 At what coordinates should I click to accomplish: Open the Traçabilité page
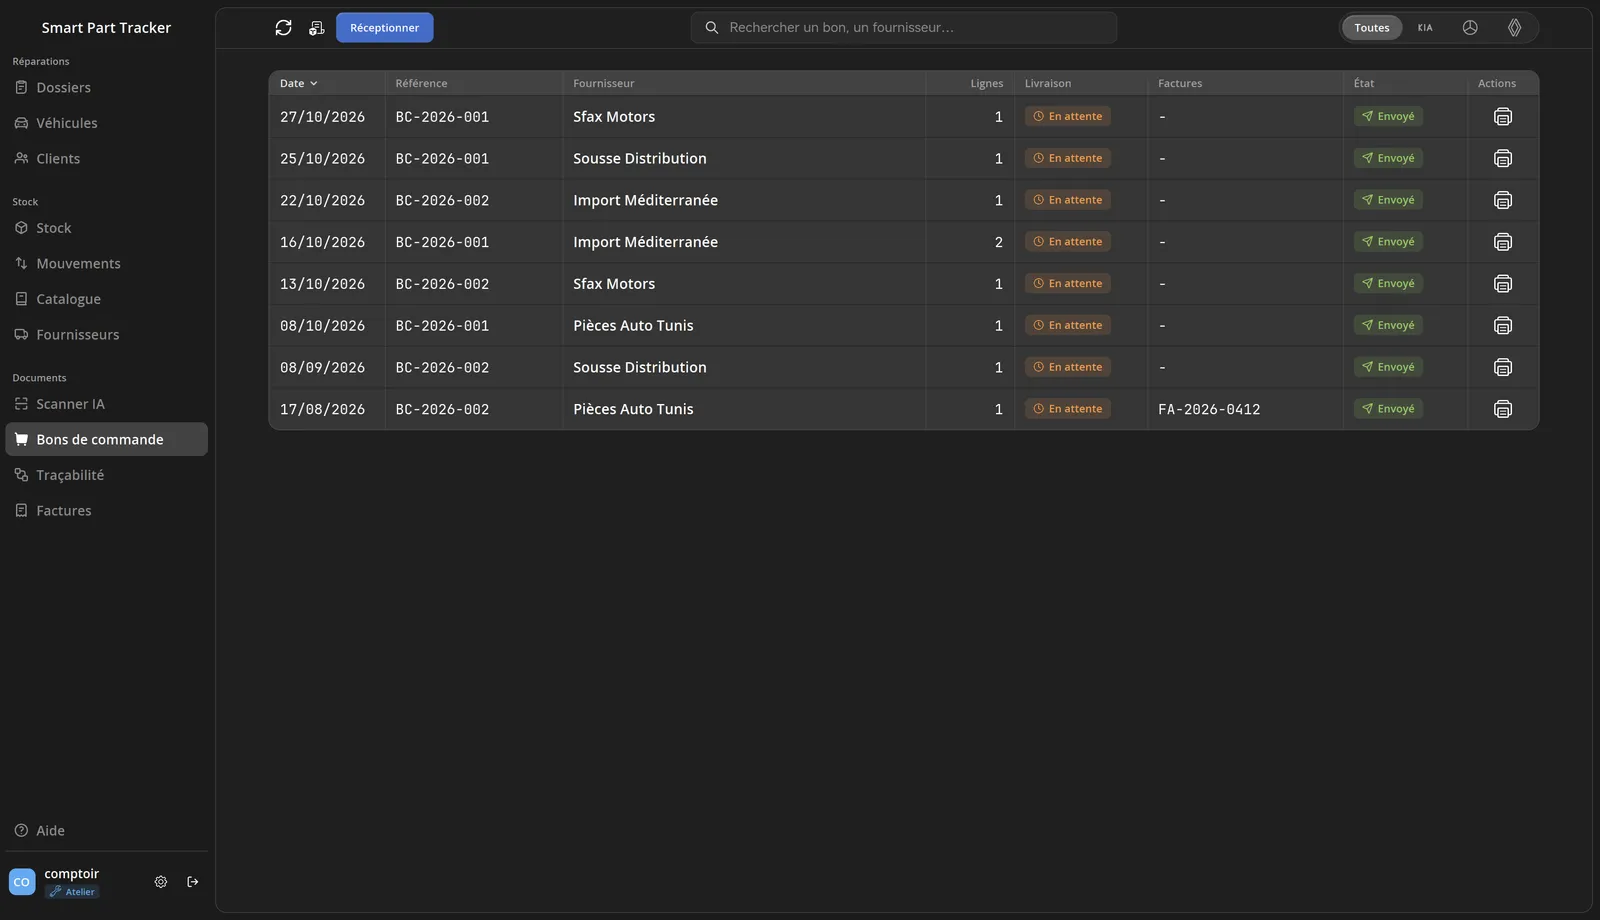click(x=107, y=475)
